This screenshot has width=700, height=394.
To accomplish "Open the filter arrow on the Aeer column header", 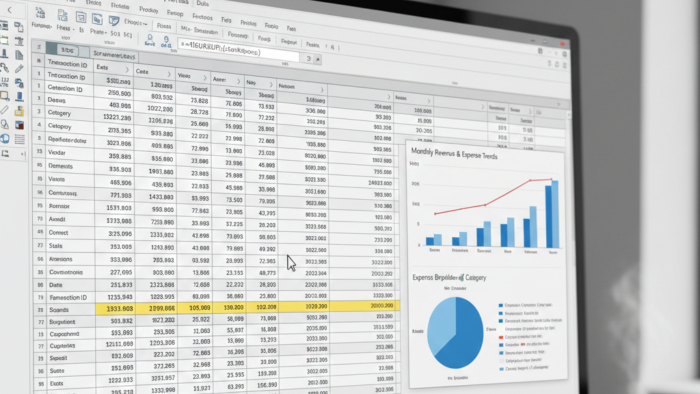I will pyautogui.click(x=238, y=81).
